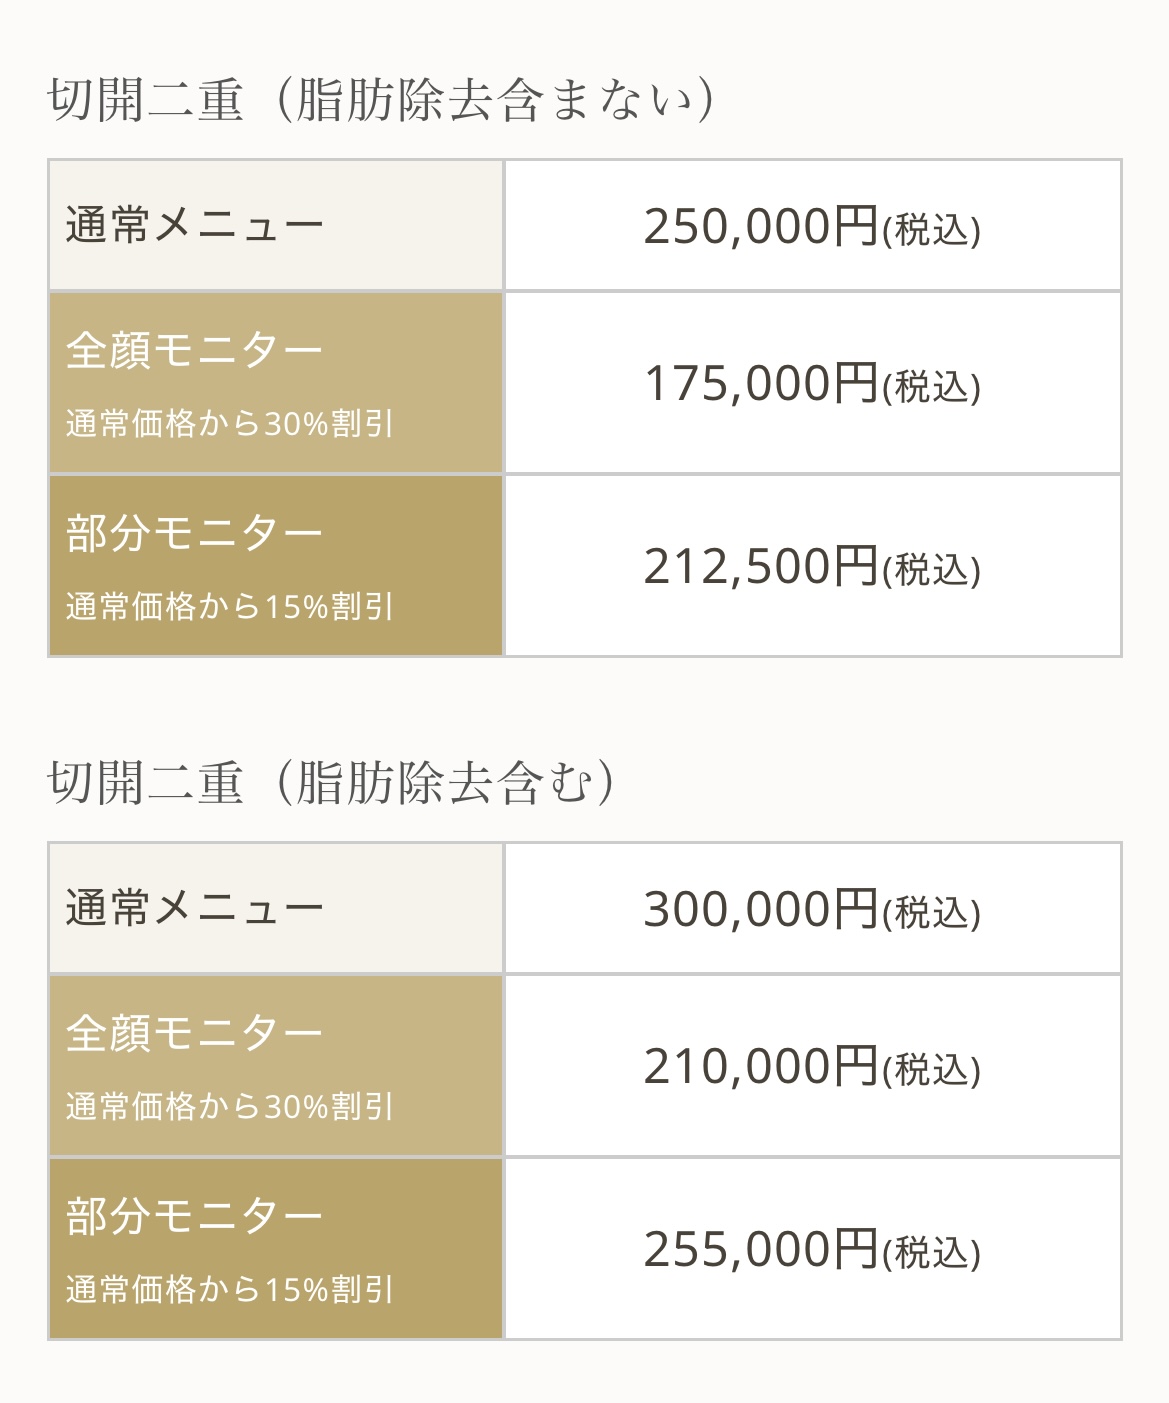Image resolution: width=1169 pixels, height=1403 pixels.
Task: Click first table's 通常価格から15%割引 text
Action: click(x=230, y=607)
